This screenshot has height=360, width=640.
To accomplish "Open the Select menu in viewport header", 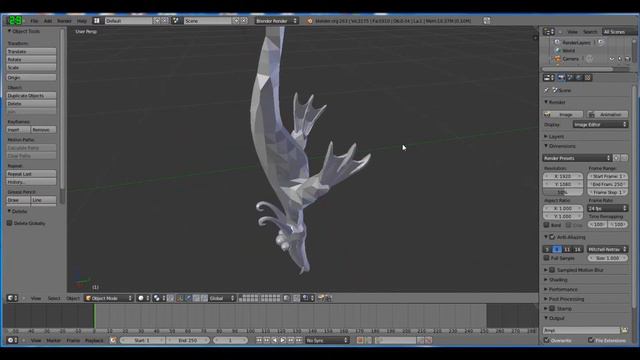I will tap(53, 298).
